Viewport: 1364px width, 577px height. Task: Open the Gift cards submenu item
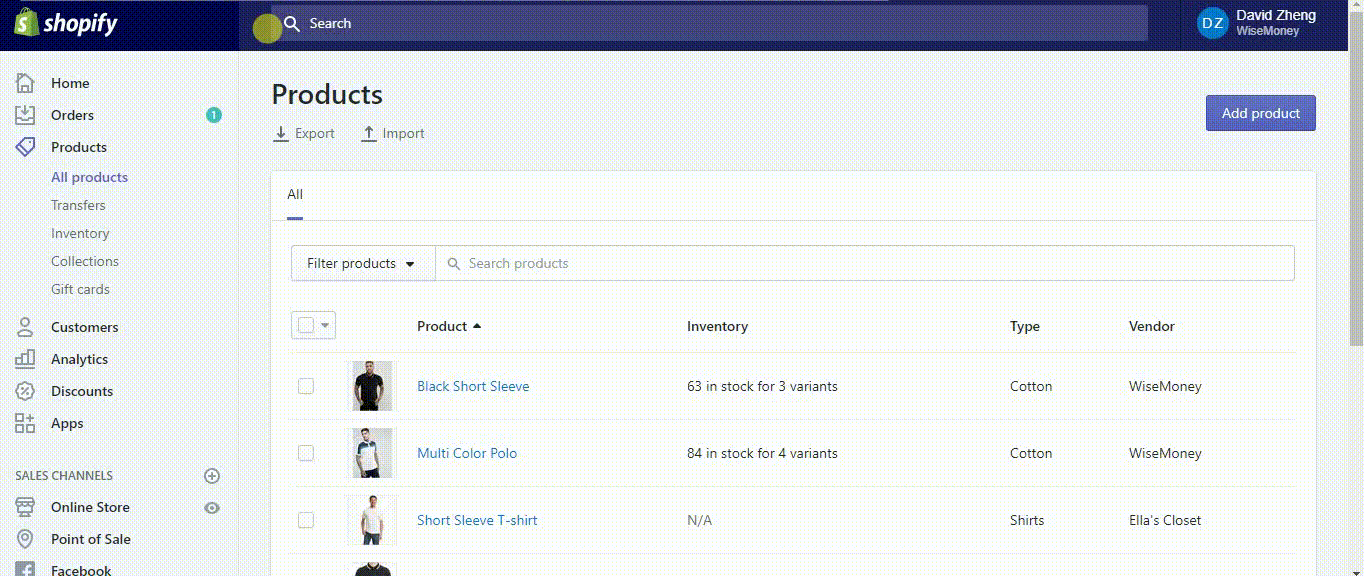click(80, 289)
